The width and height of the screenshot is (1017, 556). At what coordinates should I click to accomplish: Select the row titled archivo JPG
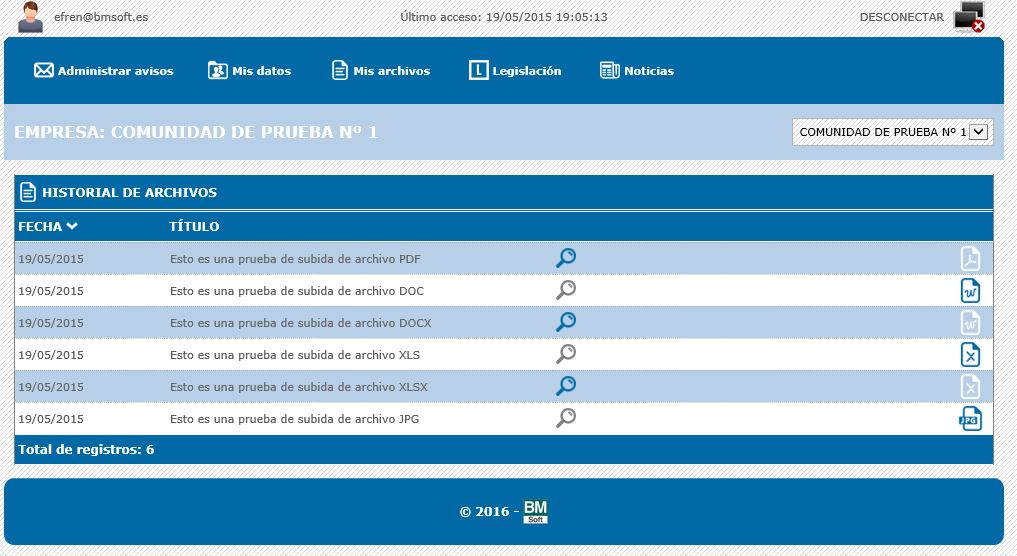[x=294, y=419]
